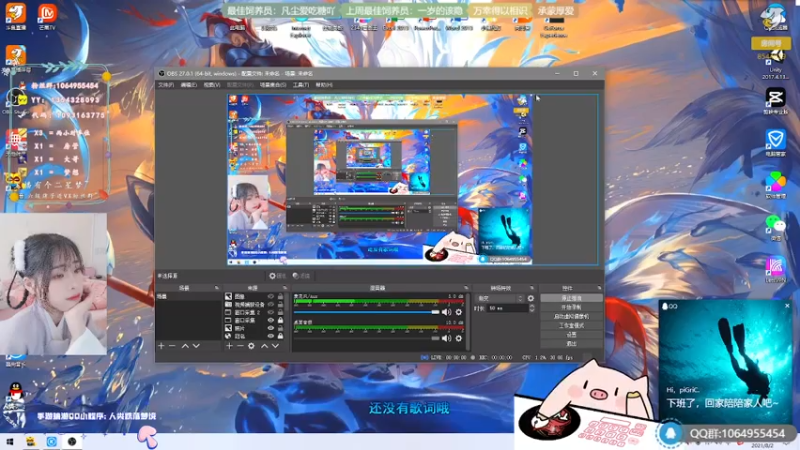Click transition duration 50 ms field
The width and height of the screenshot is (800, 450).
point(507,308)
